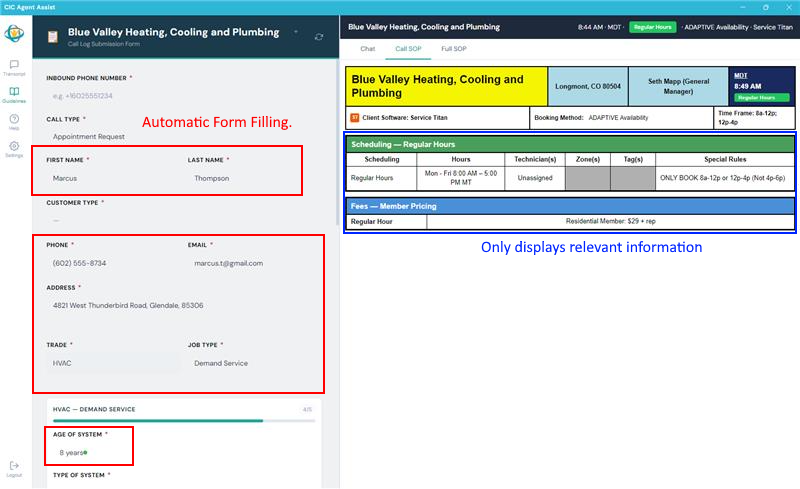Viewport: 800px width, 489px height.
Task: Click the 'Tag(s)' column header
Action: pos(633,159)
